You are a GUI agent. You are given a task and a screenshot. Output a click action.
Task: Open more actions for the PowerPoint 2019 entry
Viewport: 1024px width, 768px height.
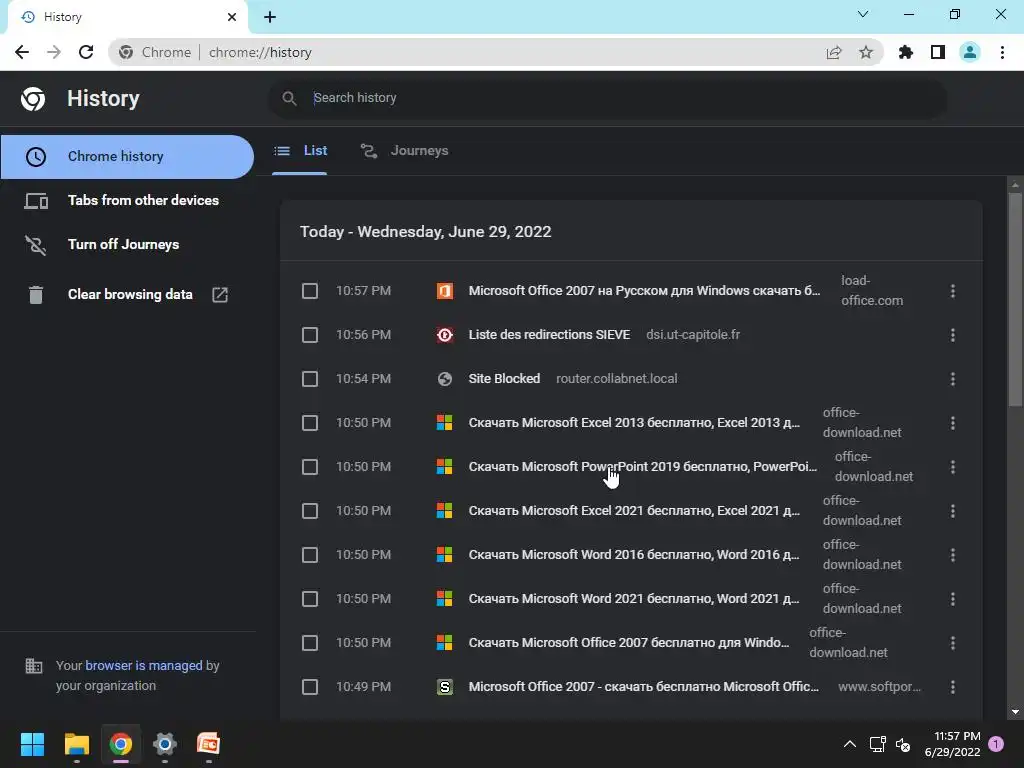click(x=953, y=467)
